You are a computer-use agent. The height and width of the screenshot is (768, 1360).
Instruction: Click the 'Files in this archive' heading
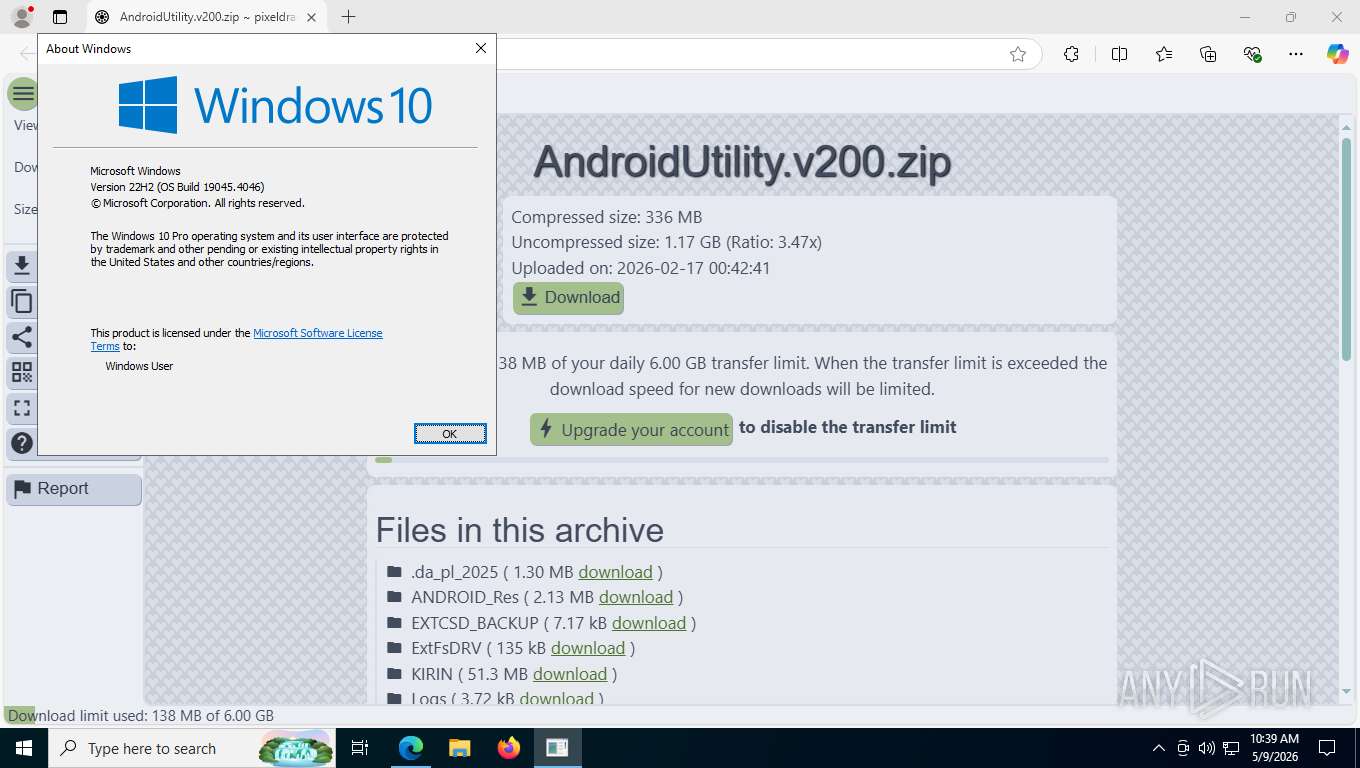520,530
